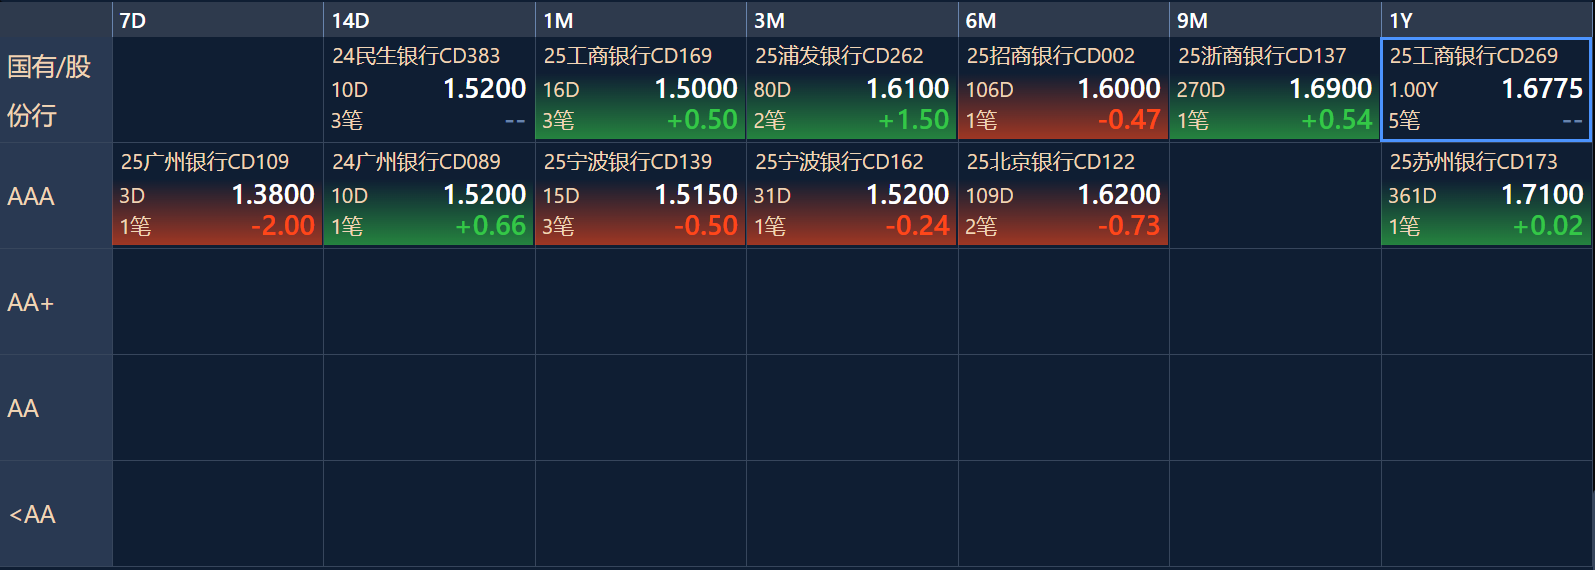Click the AAA rating row label

click(x=56, y=196)
